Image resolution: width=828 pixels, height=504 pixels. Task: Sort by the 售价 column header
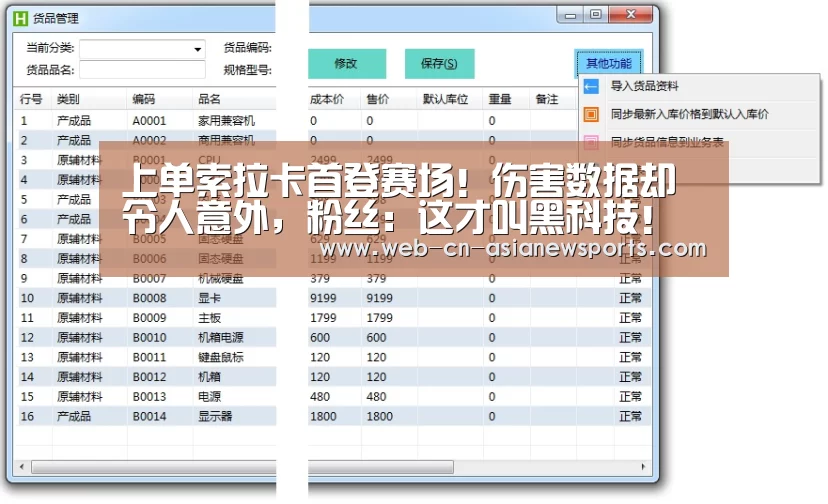click(x=378, y=99)
